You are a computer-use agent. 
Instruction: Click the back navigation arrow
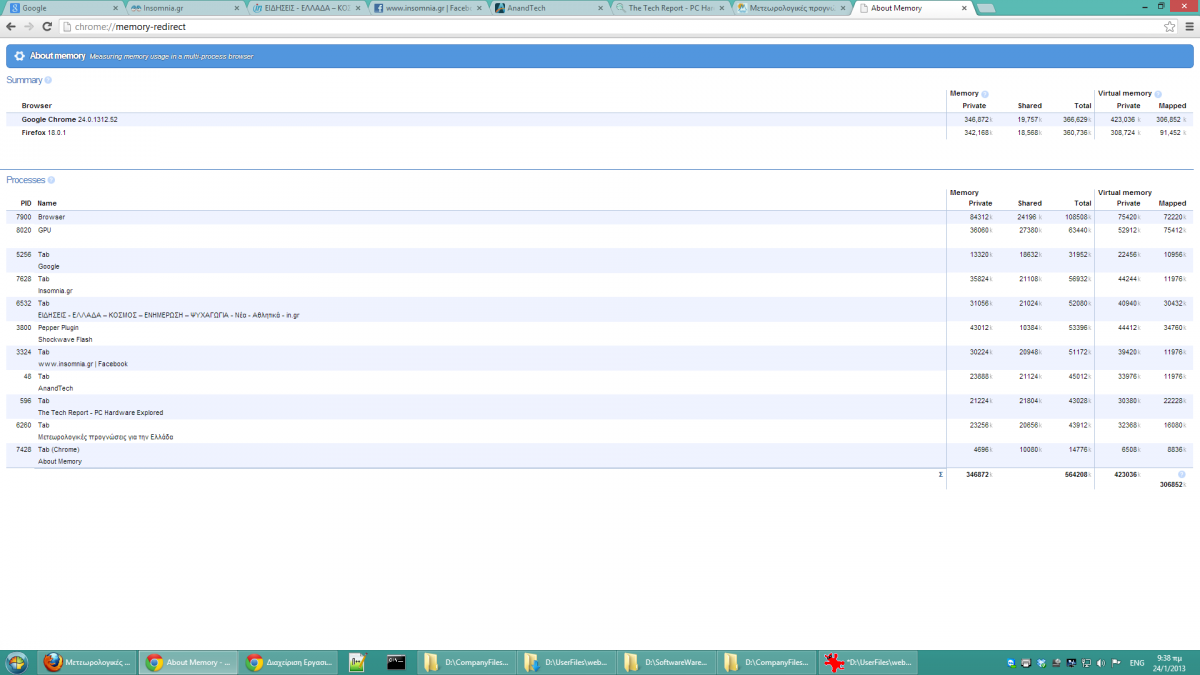[10, 26]
